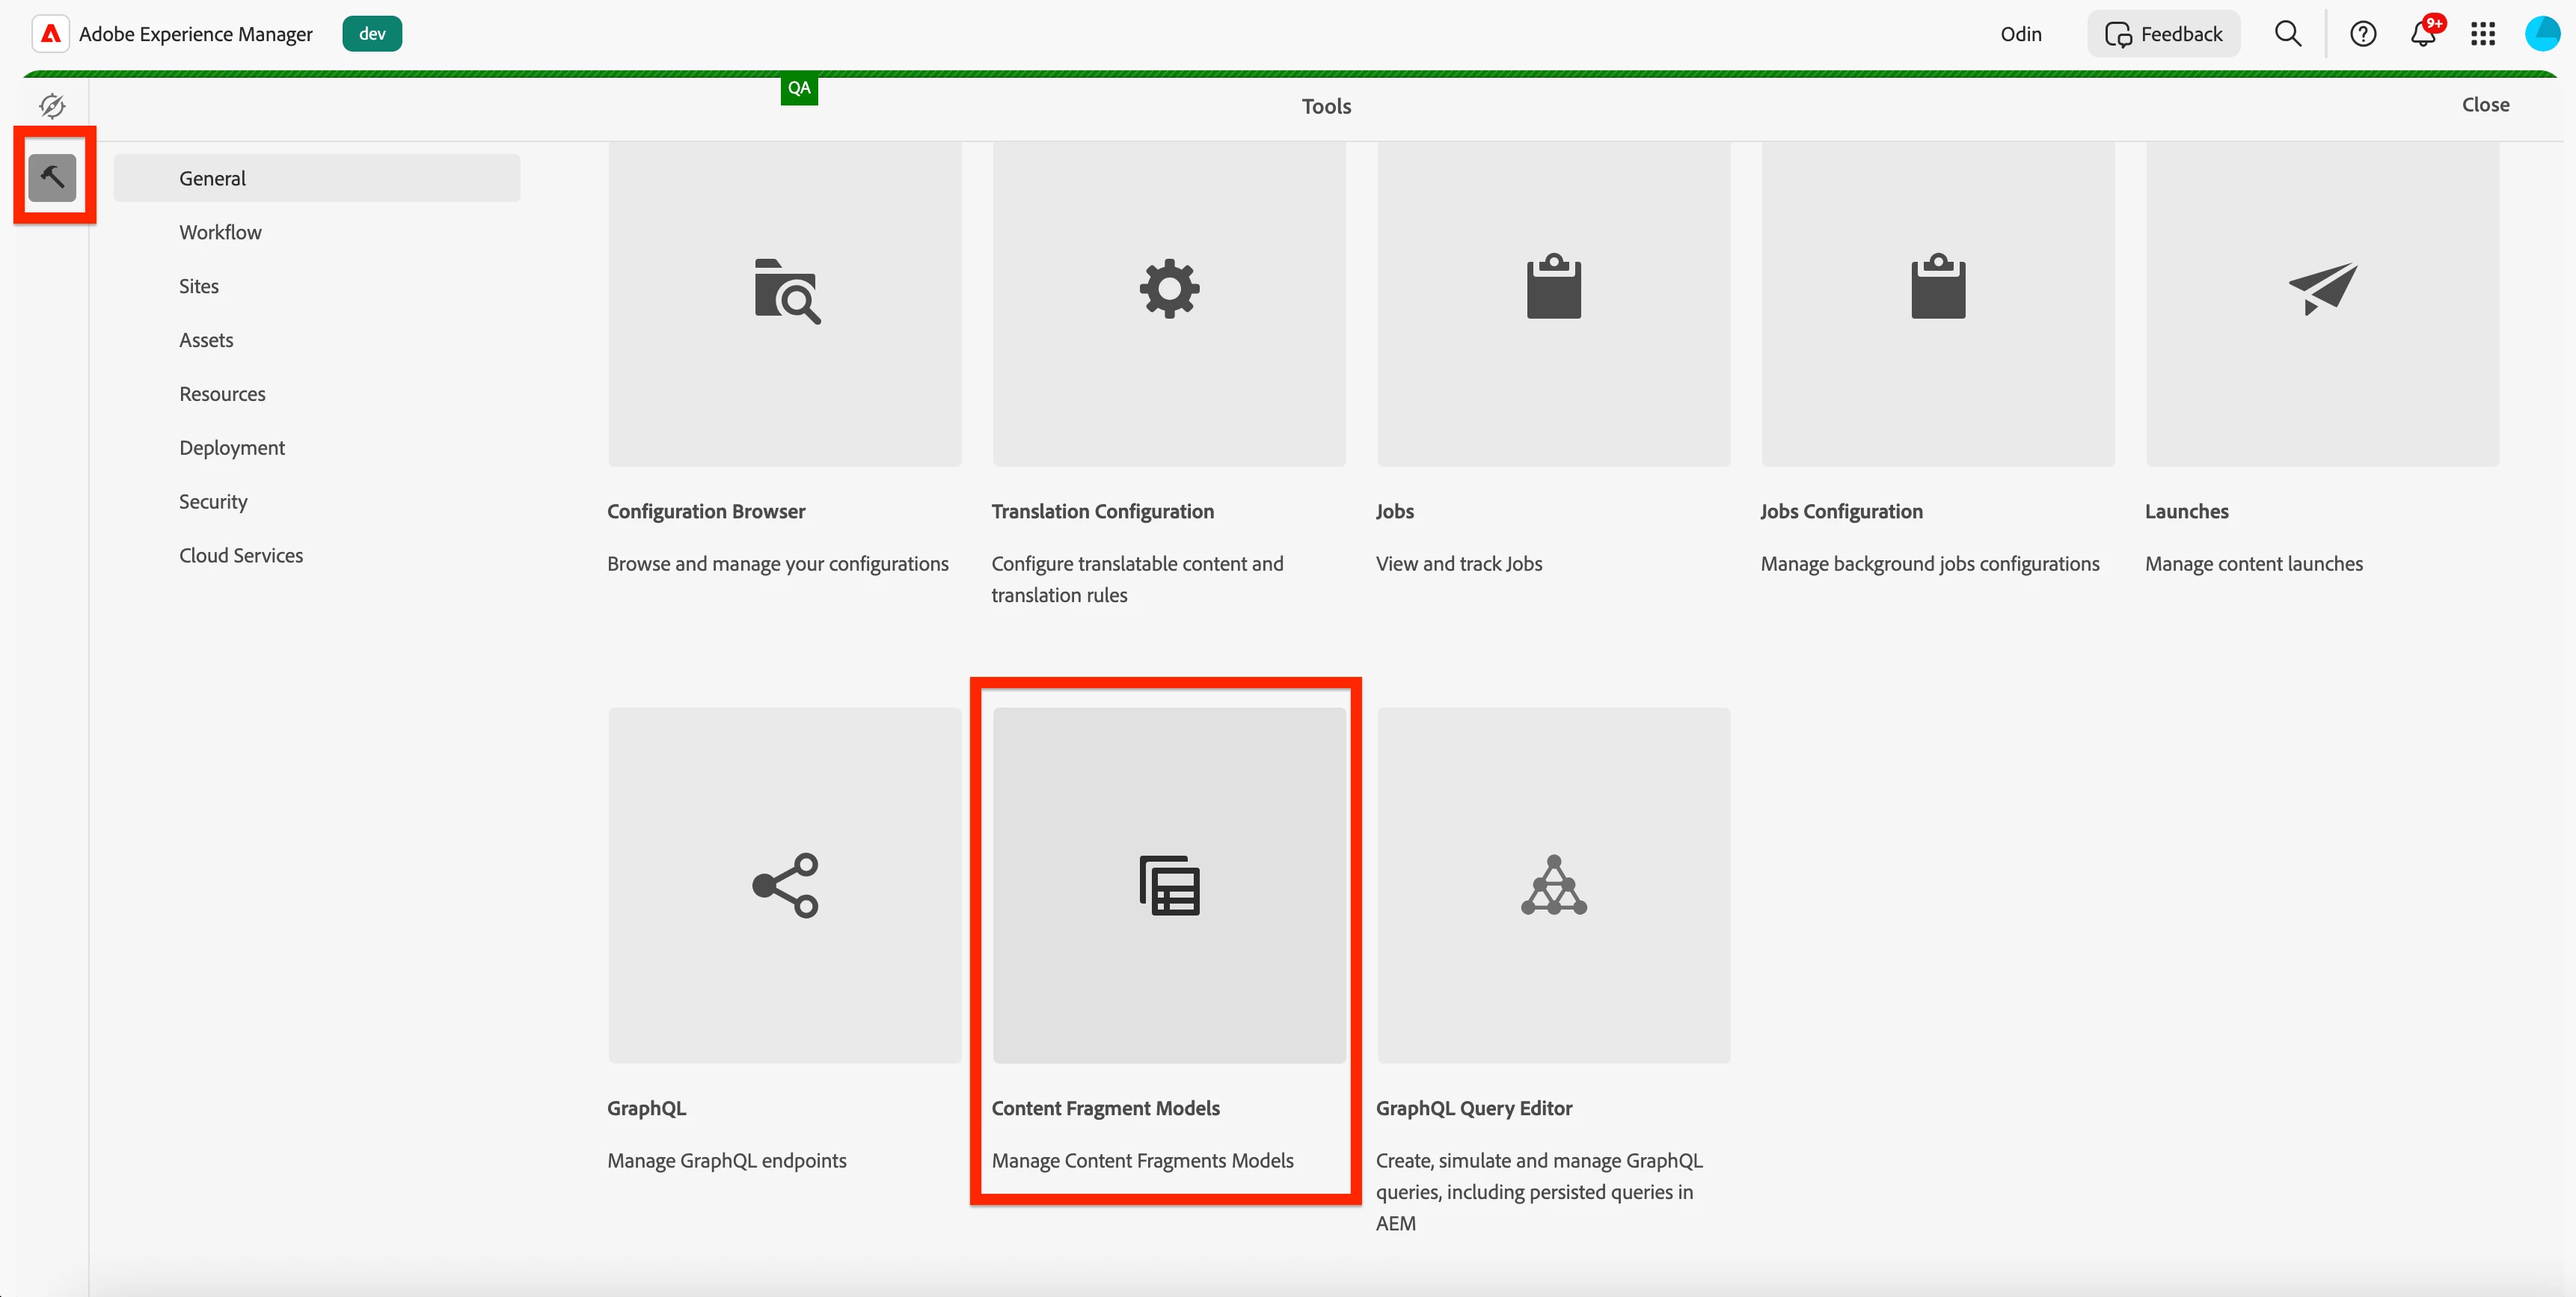The width and height of the screenshot is (2576, 1297).
Task: Open the app switcher grid icon
Action: 2482,34
